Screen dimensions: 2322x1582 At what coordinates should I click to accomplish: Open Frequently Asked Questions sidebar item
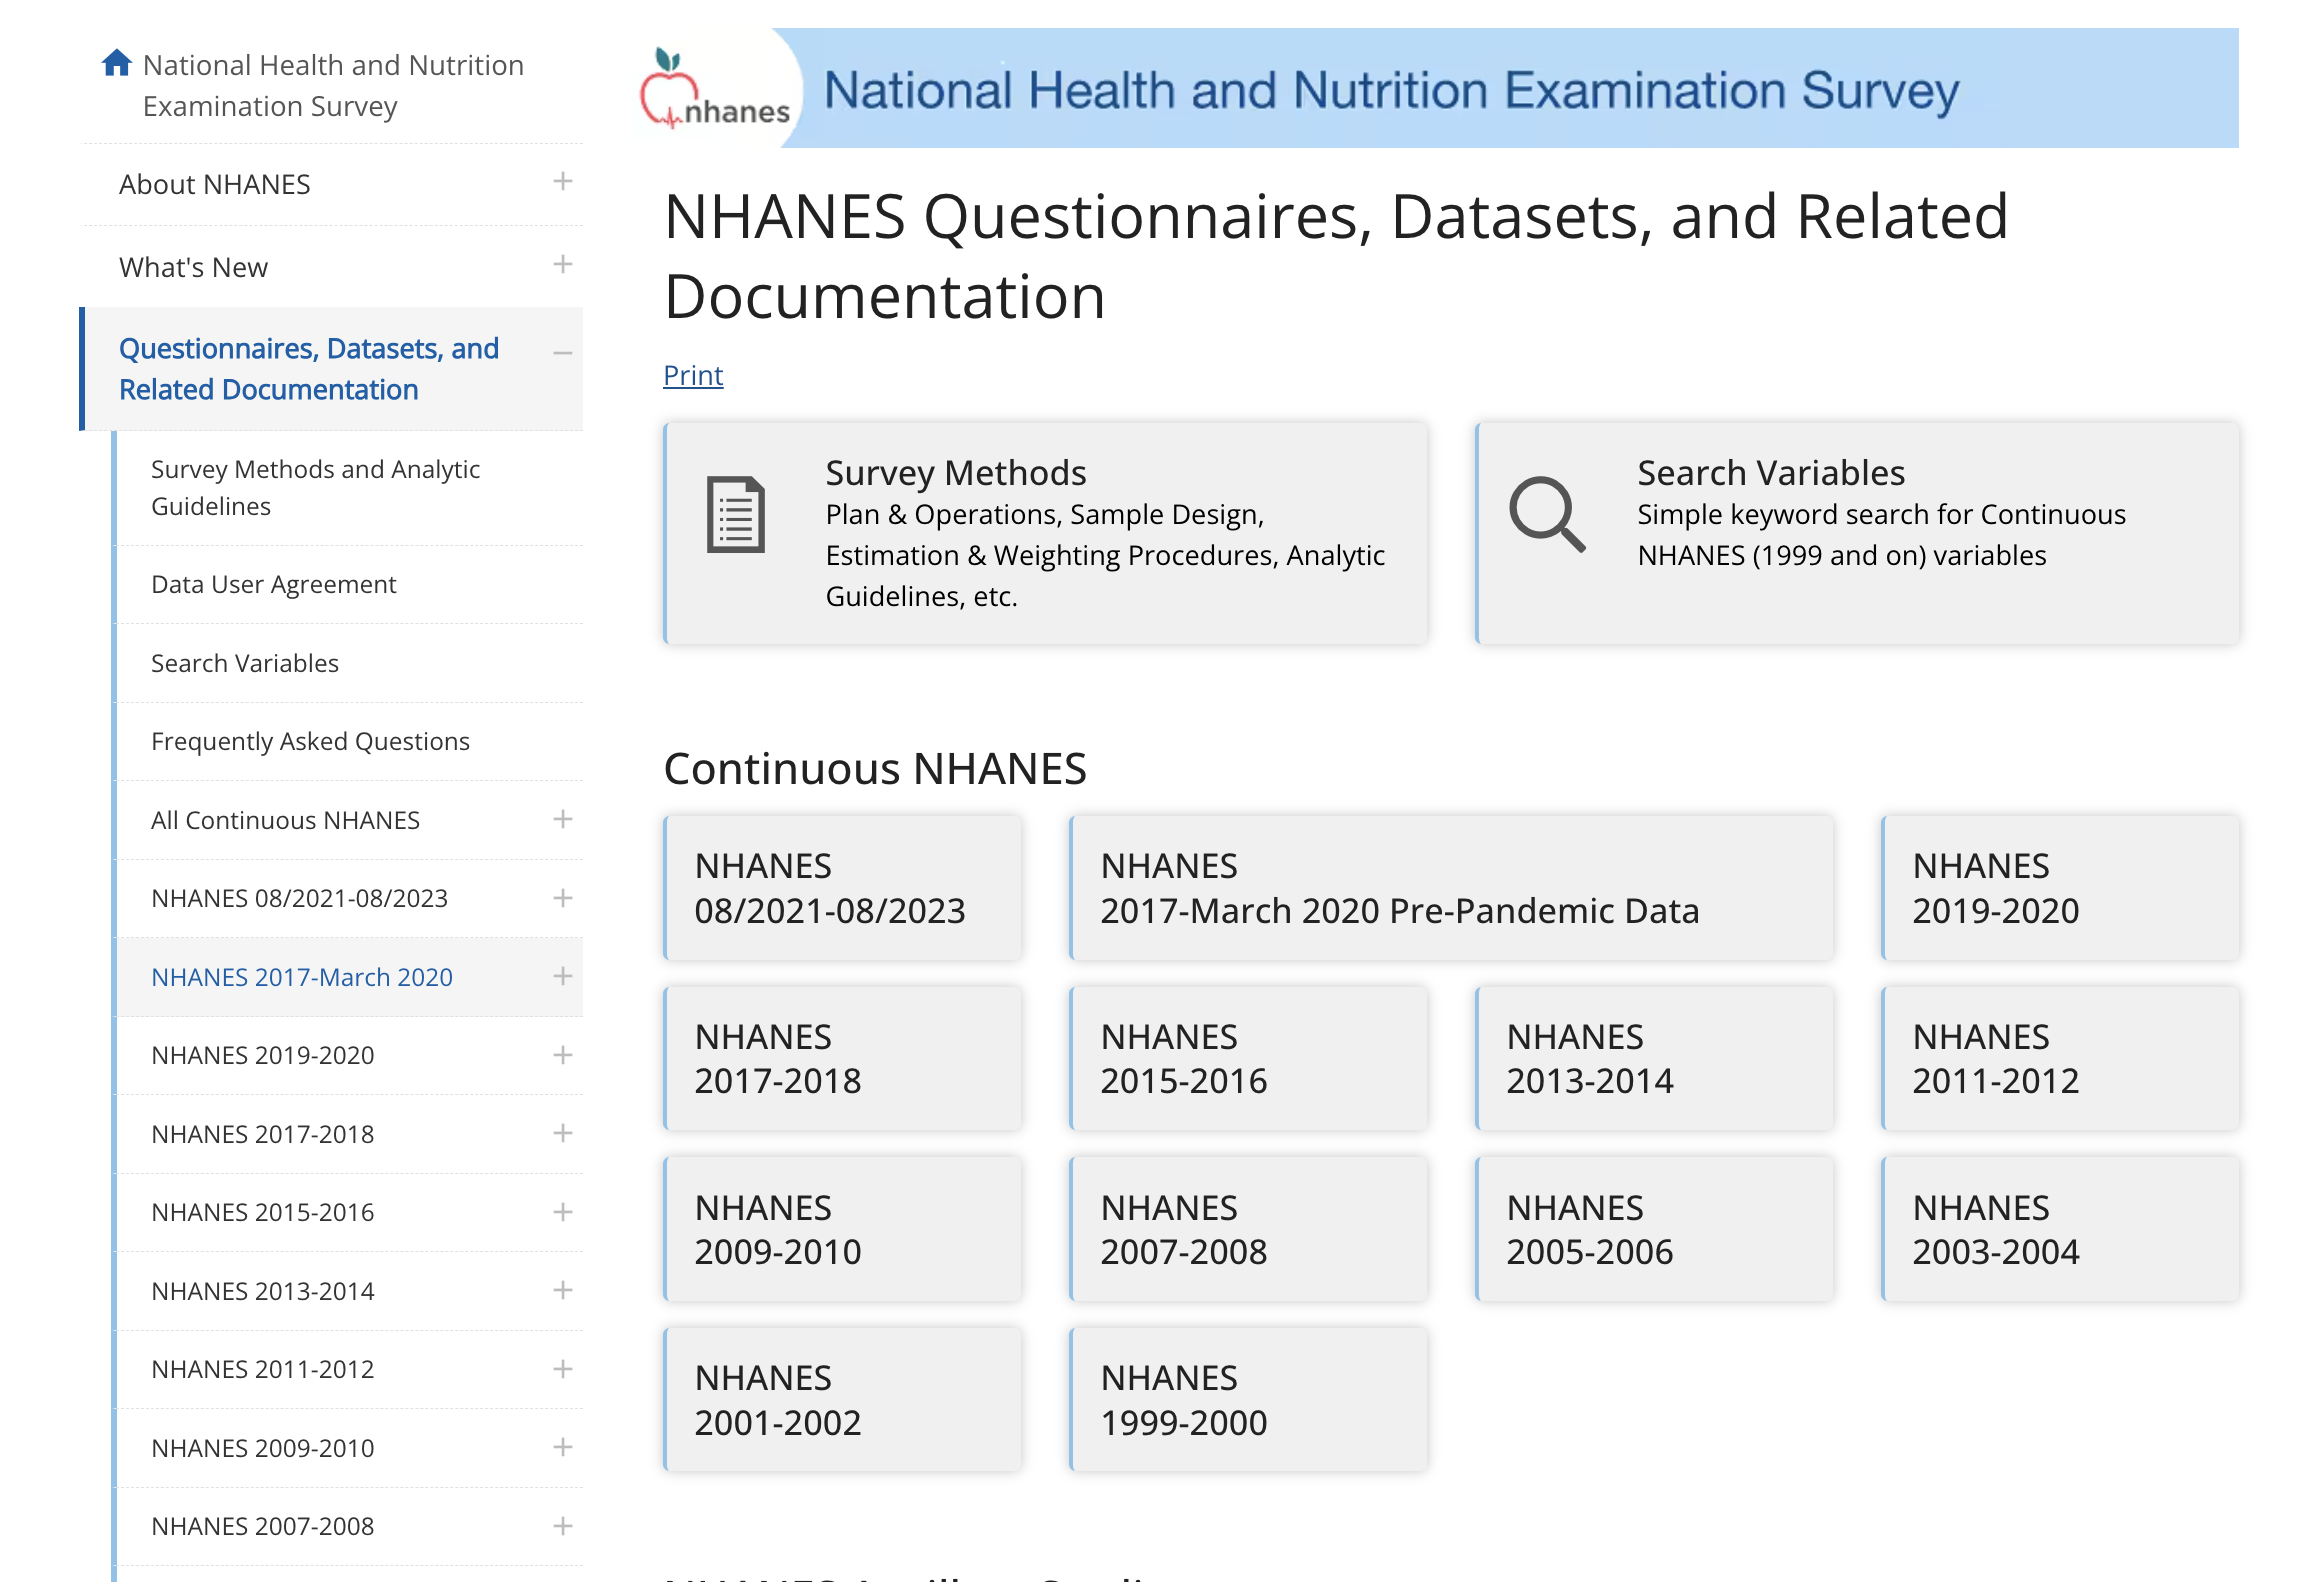click(310, 741)
